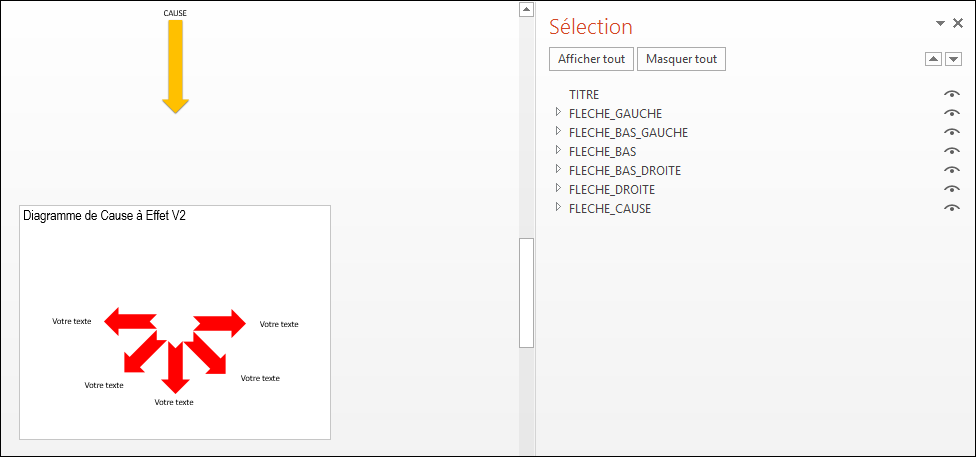
Task: Send selection backward with down arrow icon
Action: click(953, 59)
